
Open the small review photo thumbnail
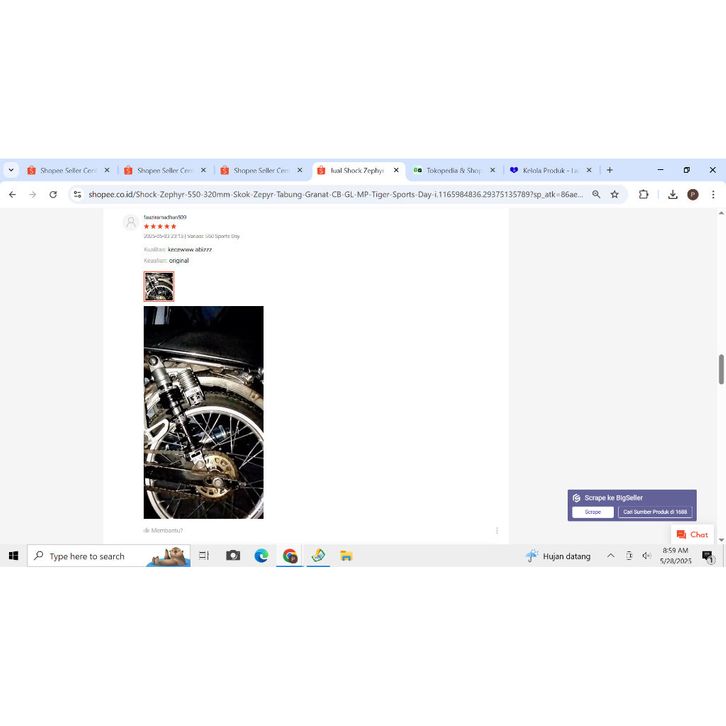coord(159,287)
